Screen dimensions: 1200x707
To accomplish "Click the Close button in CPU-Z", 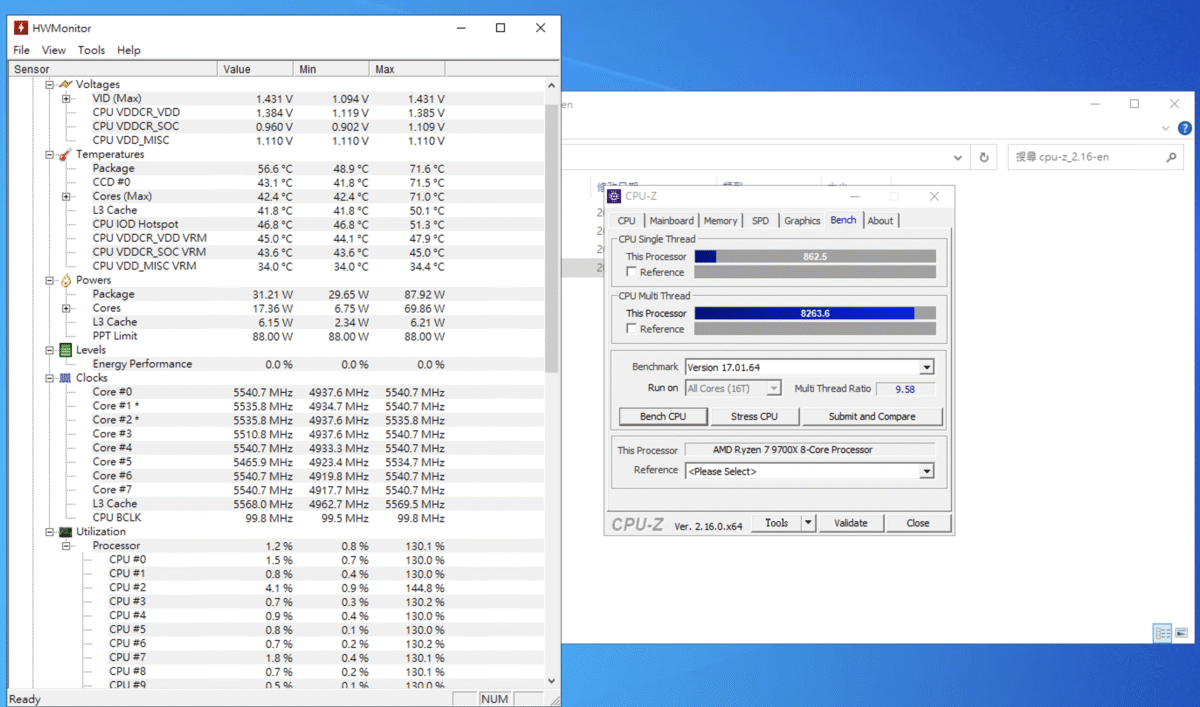I will tap(918, 523).
